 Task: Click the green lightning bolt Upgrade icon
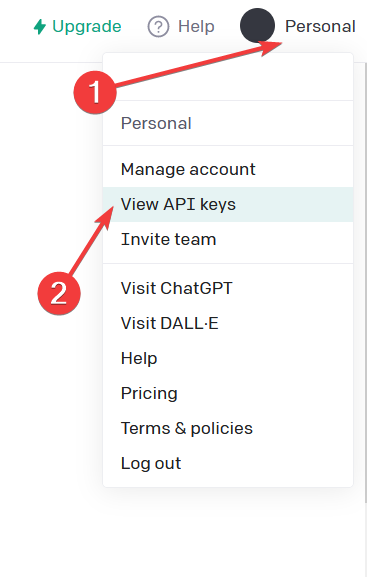point(39,26)
